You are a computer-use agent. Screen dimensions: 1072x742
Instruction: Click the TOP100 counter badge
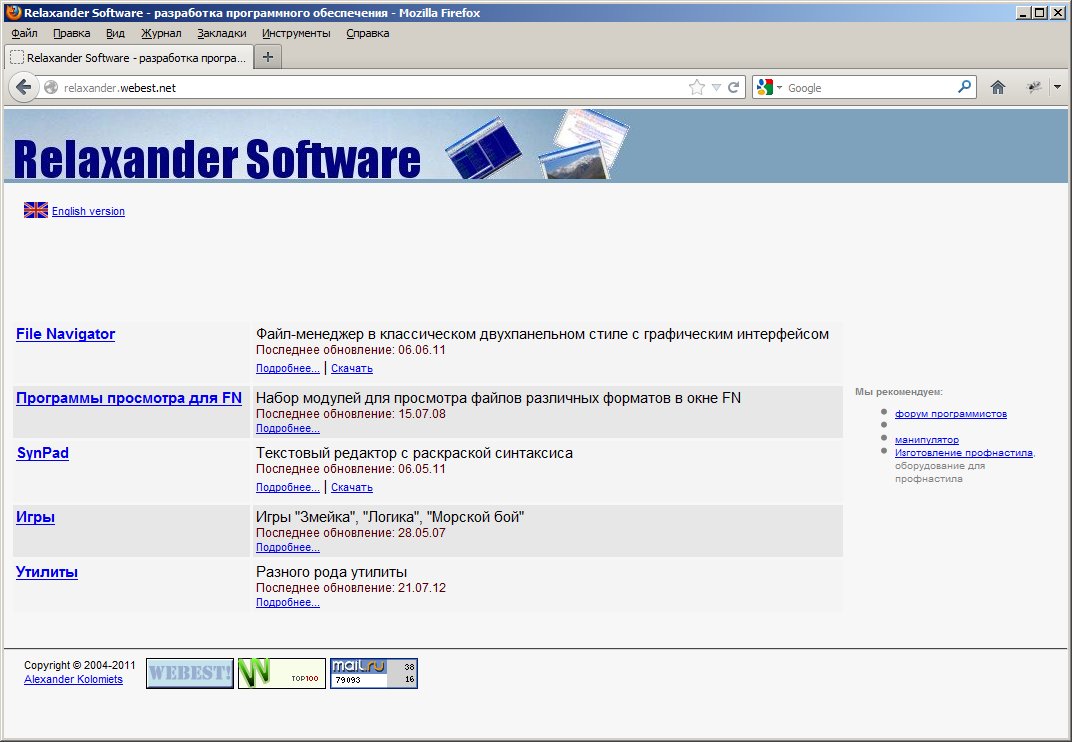tap(282, 673)
